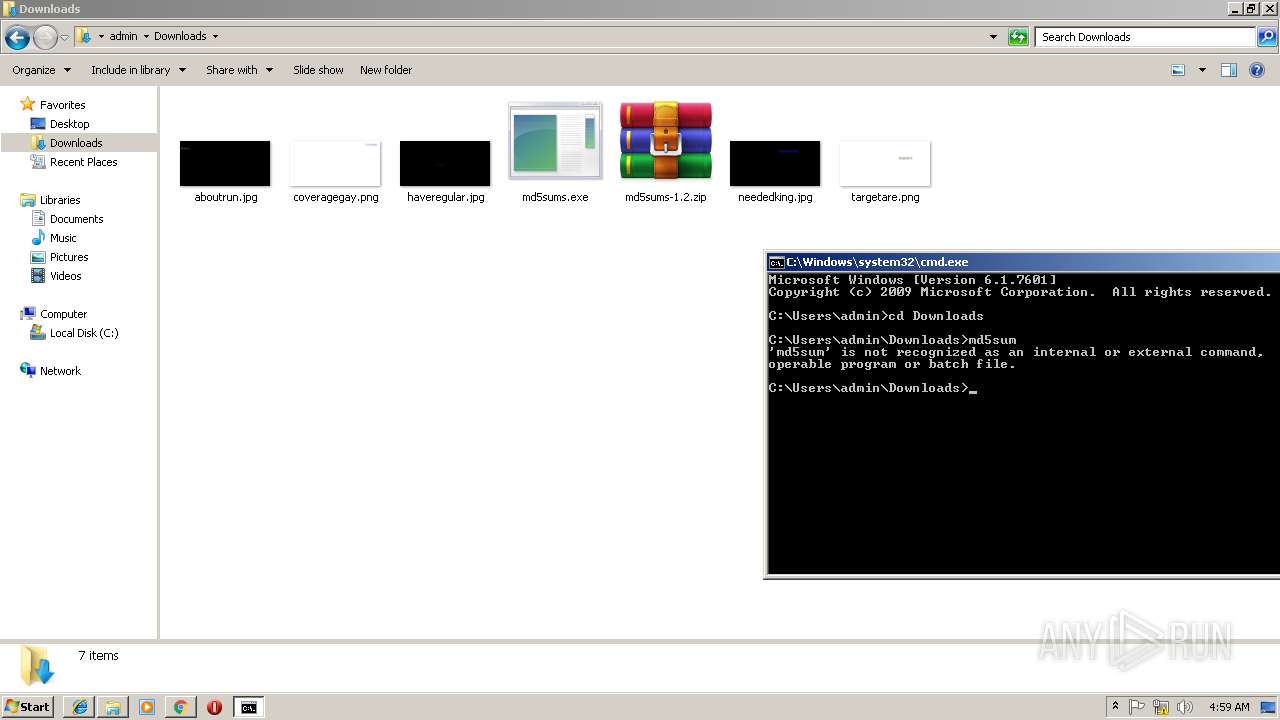
Task: Launch Windows Media Player from taskbar
Action: click(147, 707)
